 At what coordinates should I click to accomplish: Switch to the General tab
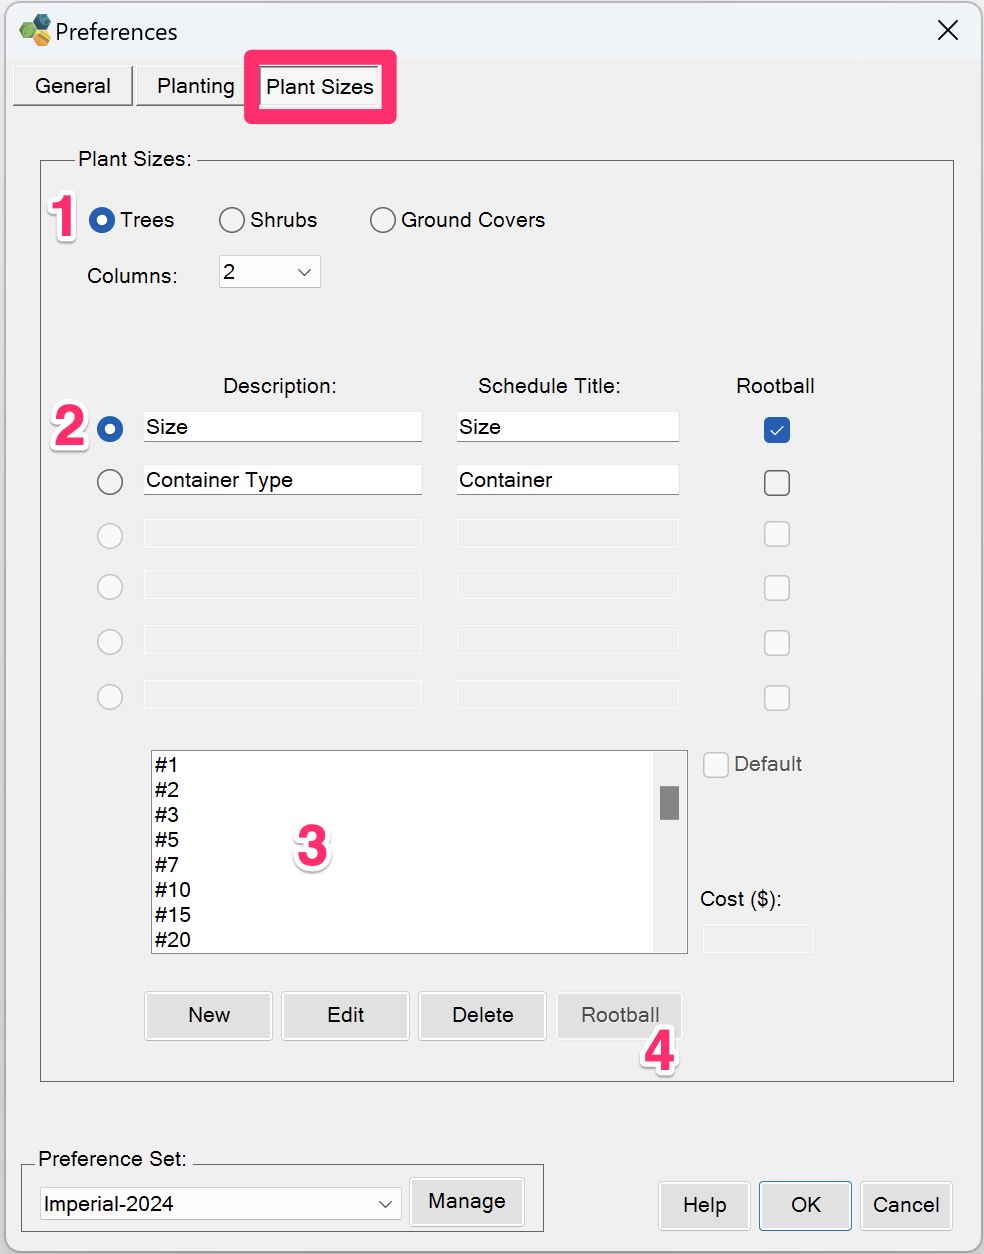coord(73,86)
